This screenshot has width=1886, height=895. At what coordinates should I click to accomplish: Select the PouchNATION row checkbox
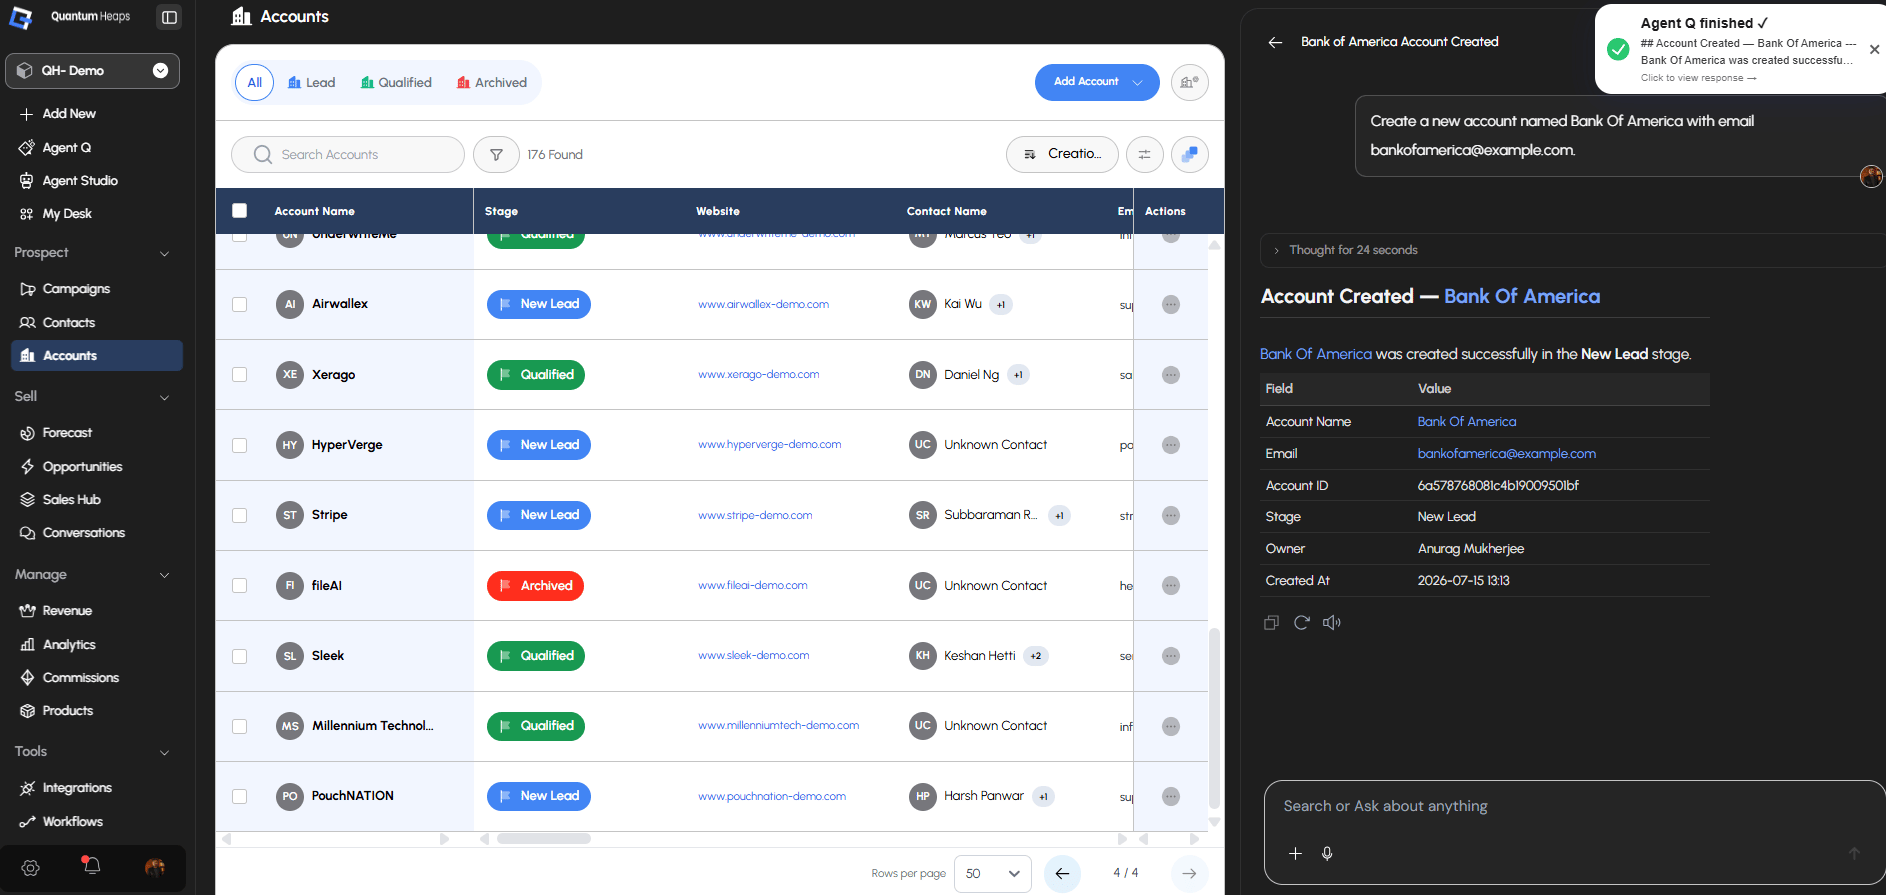pos(239,796)
